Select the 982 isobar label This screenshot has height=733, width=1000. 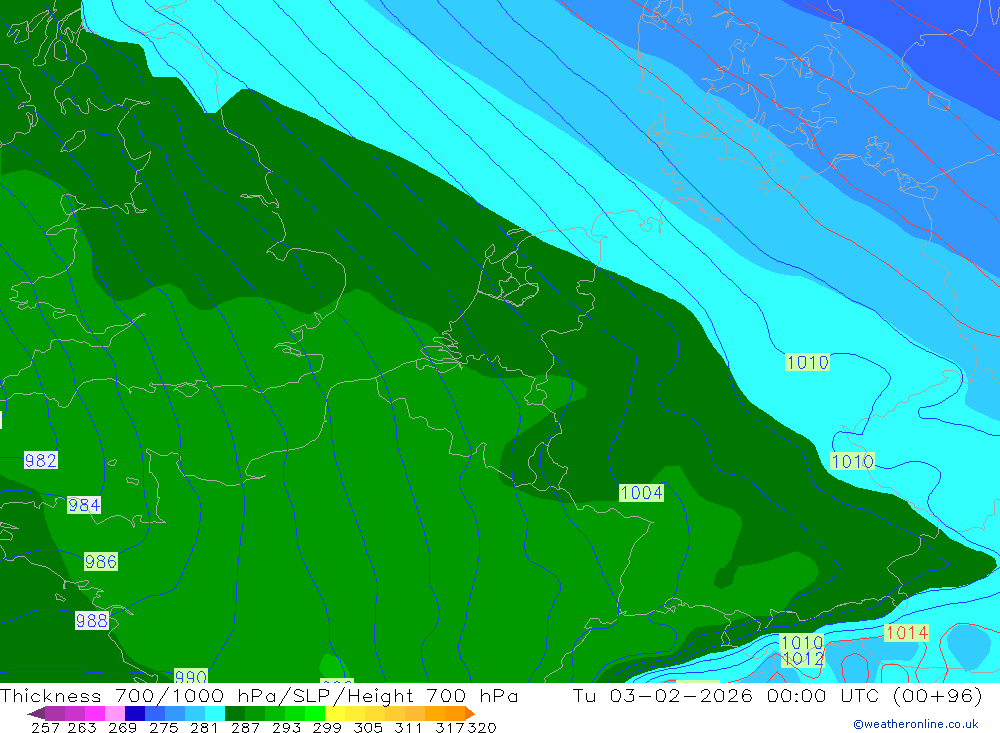[41, 460]
